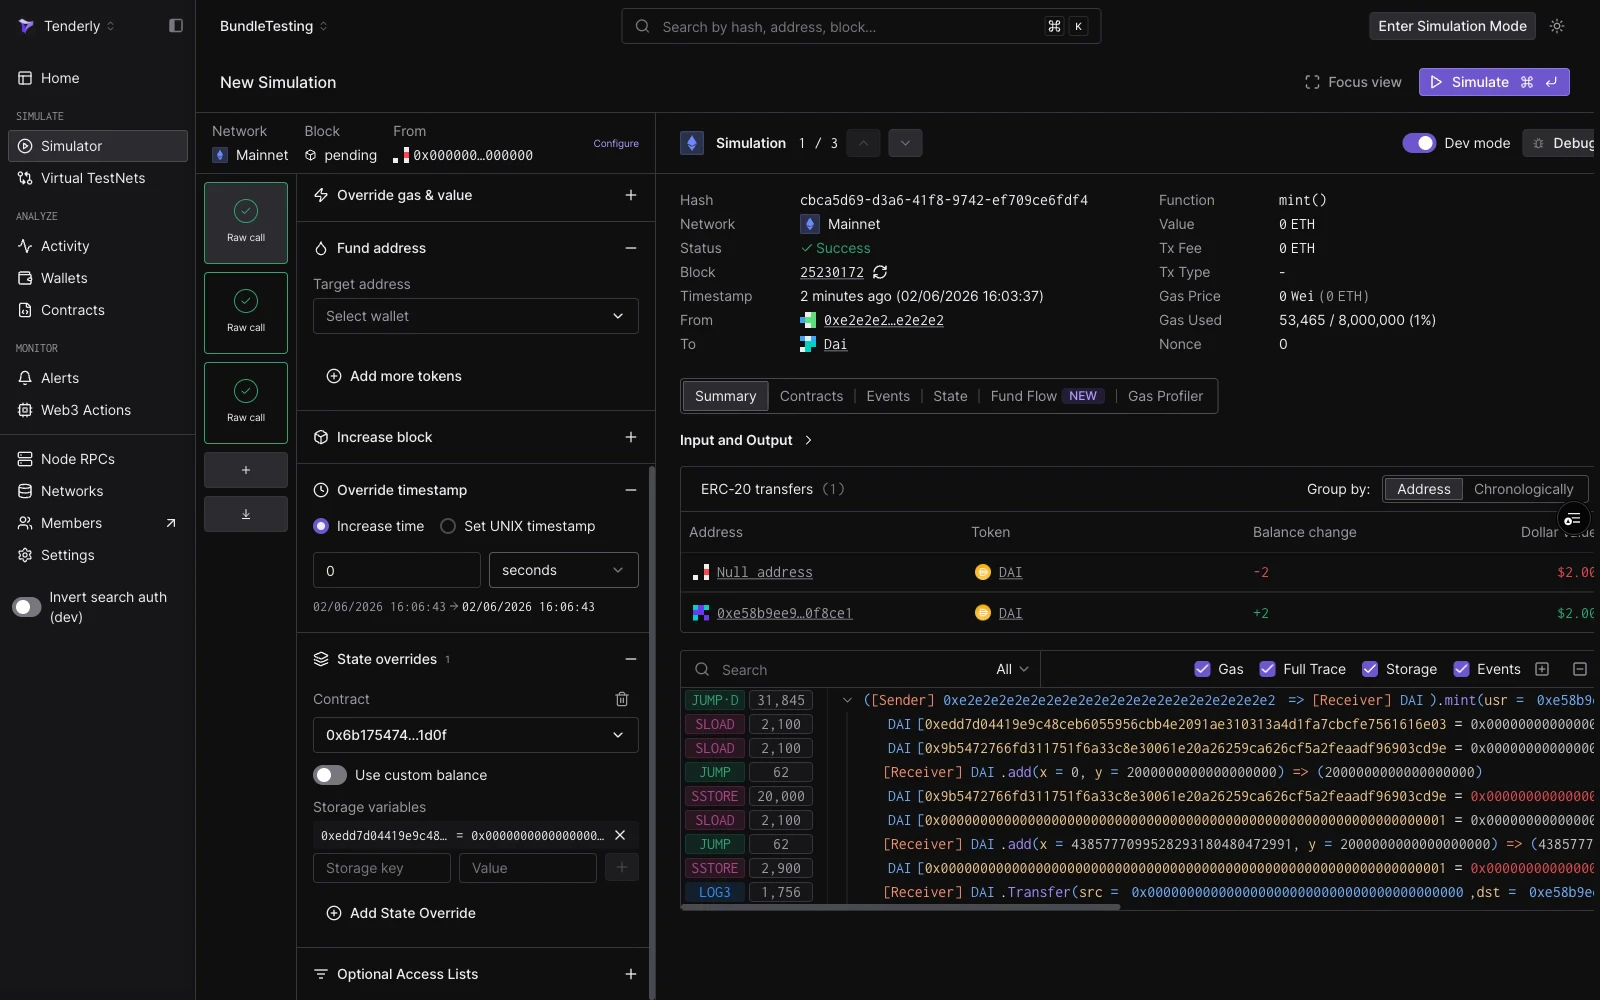This screenshot has width=1600, height=1000.
Task: Open the All filter dropdown in trace search
Action: (x=1012, y=669)
